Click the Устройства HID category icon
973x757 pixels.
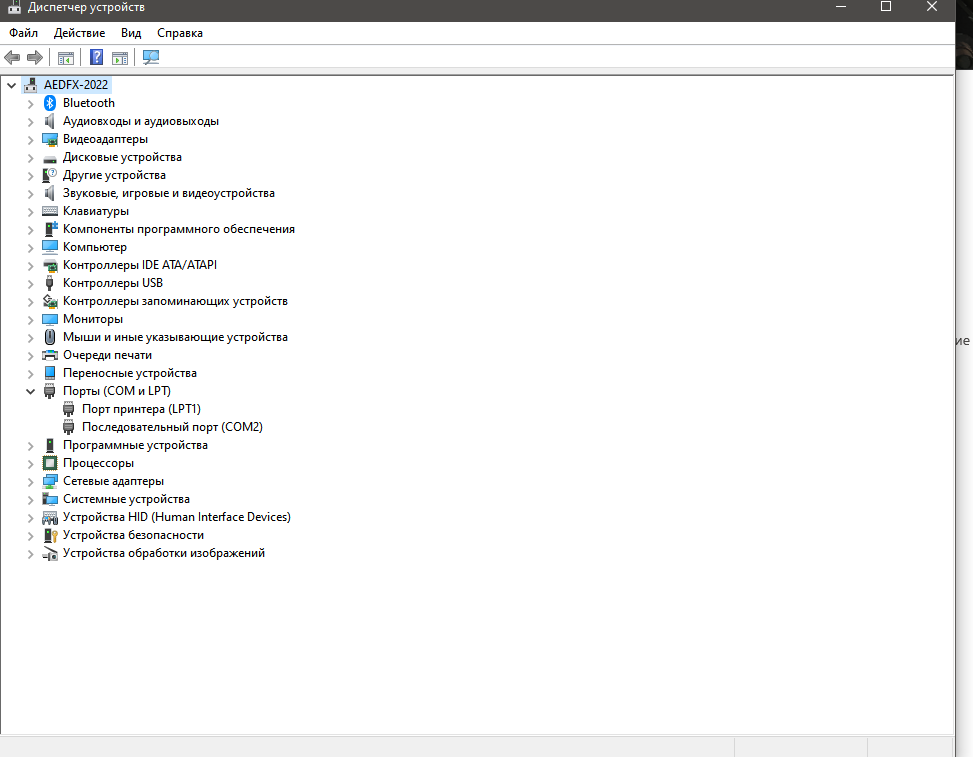[x=50, y=517]
